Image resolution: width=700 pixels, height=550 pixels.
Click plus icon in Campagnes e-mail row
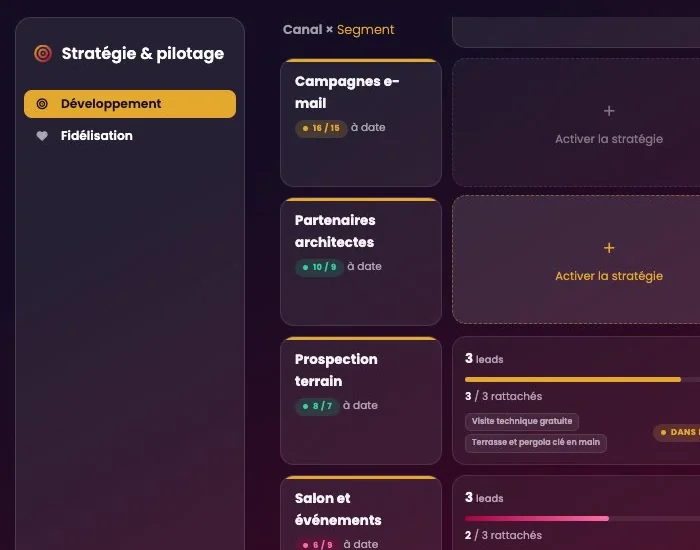(x=609, y=111)
